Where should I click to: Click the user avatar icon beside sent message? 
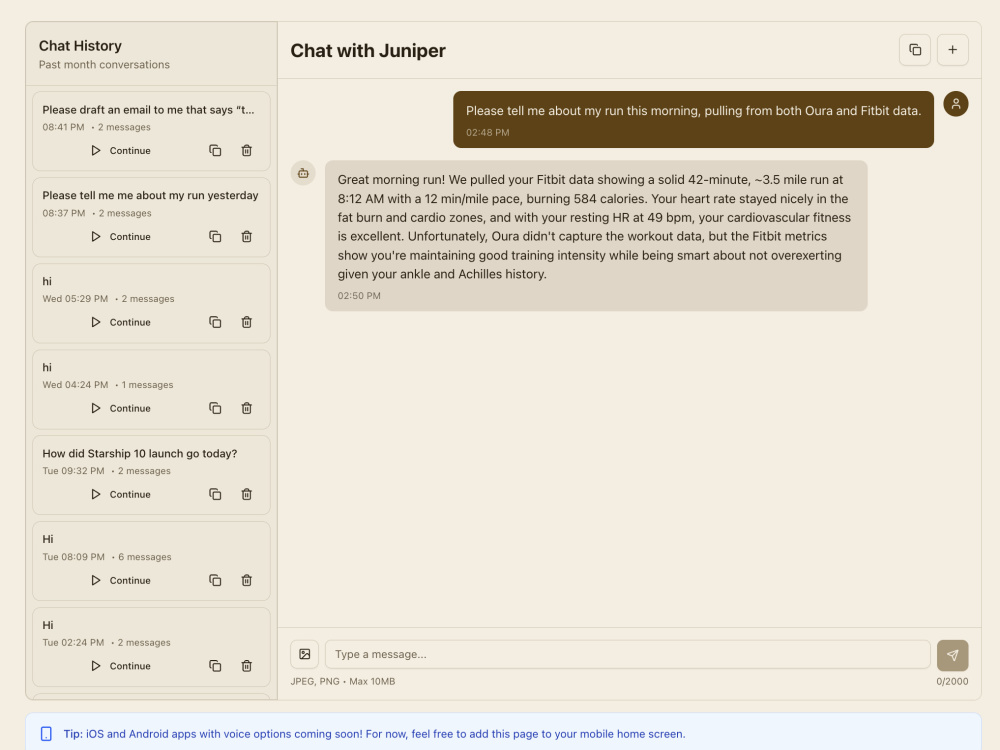coord(955,104)
